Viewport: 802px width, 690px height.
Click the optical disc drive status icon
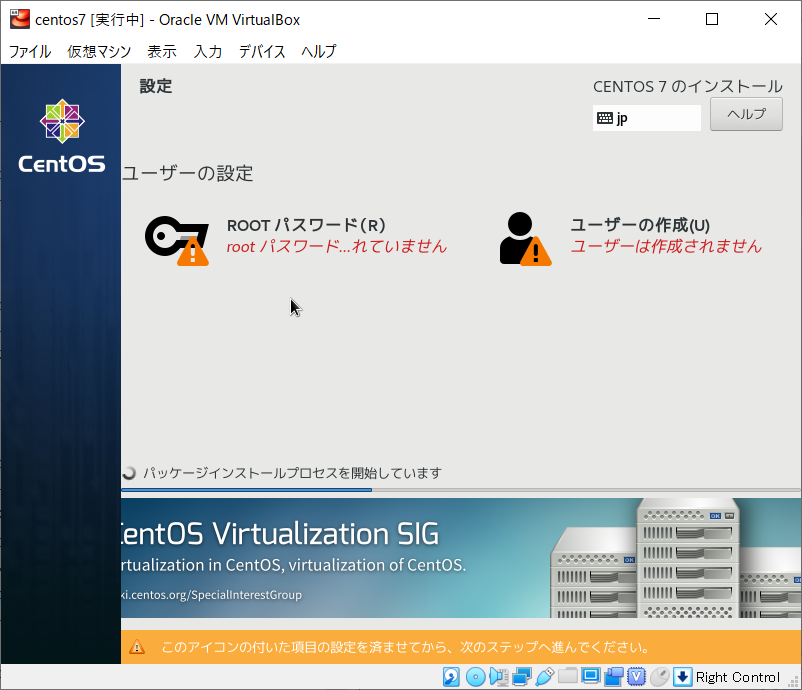tap(475, 677)
